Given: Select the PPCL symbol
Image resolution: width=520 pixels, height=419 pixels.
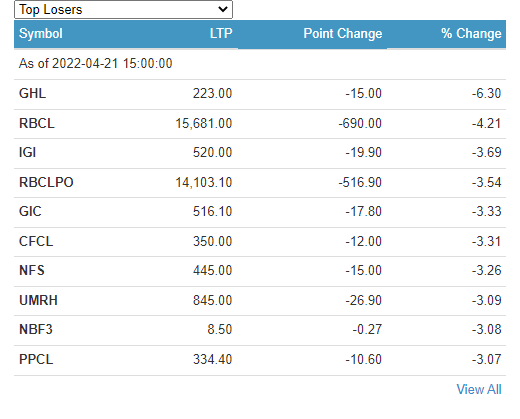Looking at the screenshot, I should pyautogui.click(x=36, y=359).
